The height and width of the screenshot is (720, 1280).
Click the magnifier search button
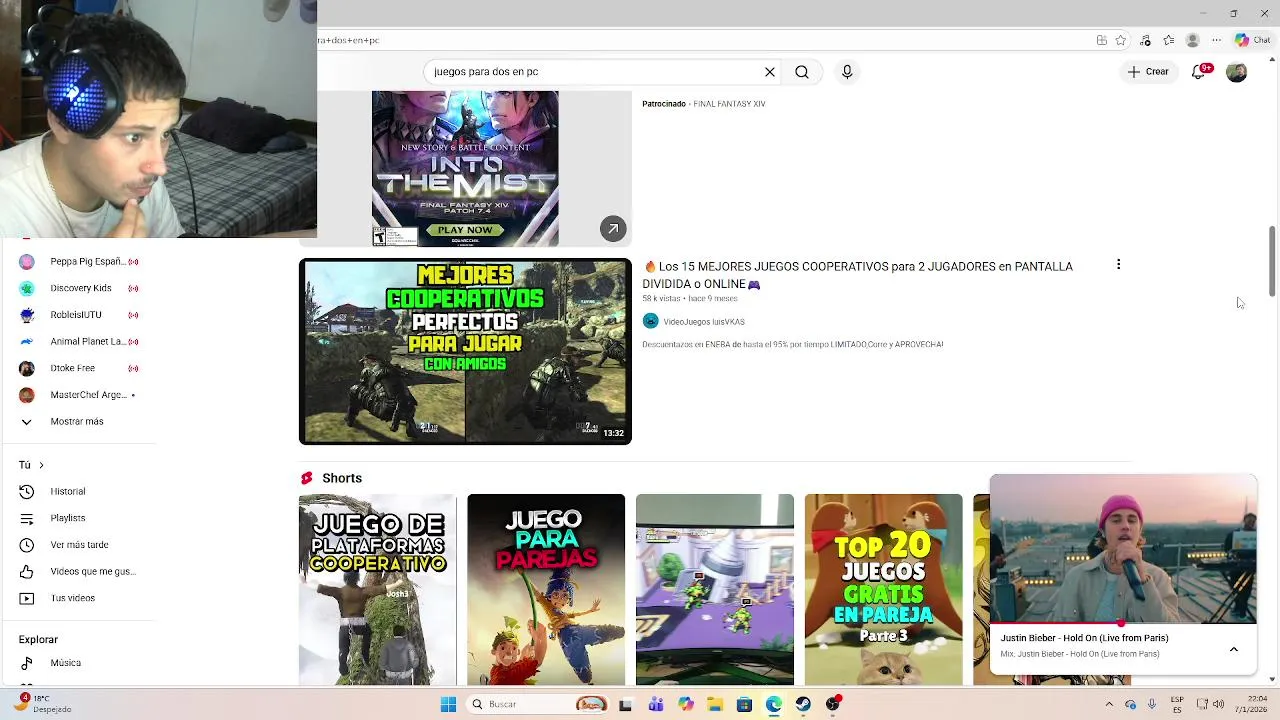[x=802, y=72]
